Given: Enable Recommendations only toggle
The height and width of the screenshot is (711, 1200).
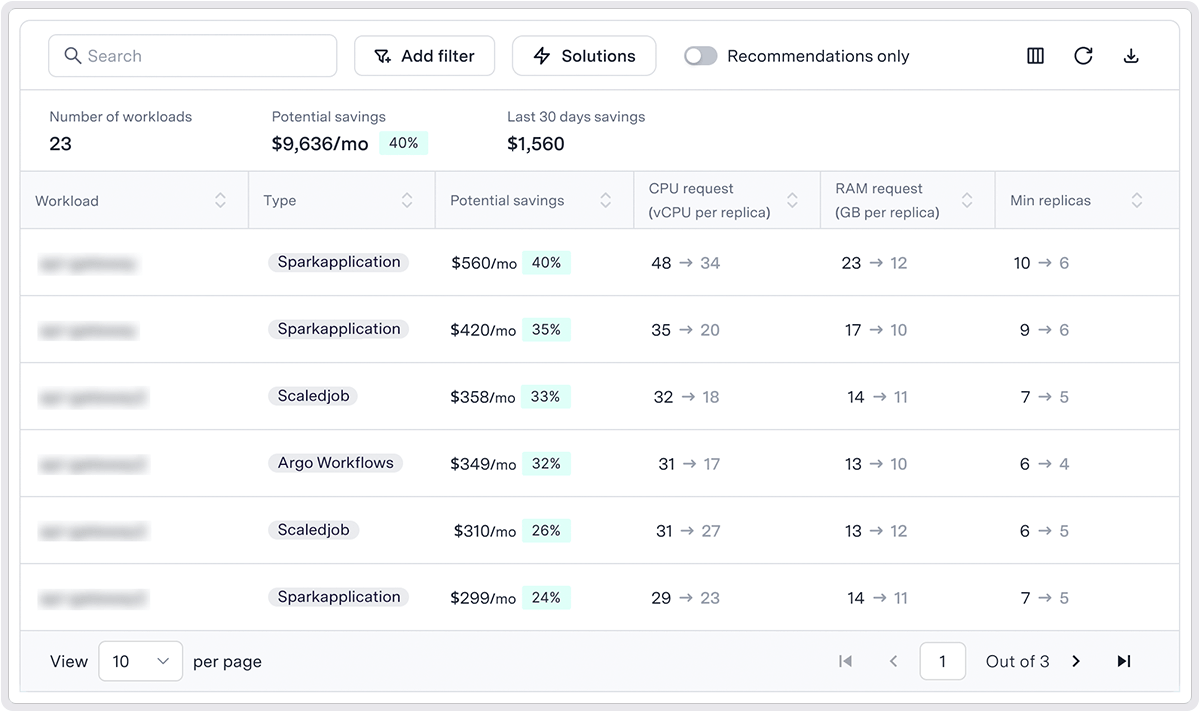Looking at the screenshot, I should pos(700,56).
